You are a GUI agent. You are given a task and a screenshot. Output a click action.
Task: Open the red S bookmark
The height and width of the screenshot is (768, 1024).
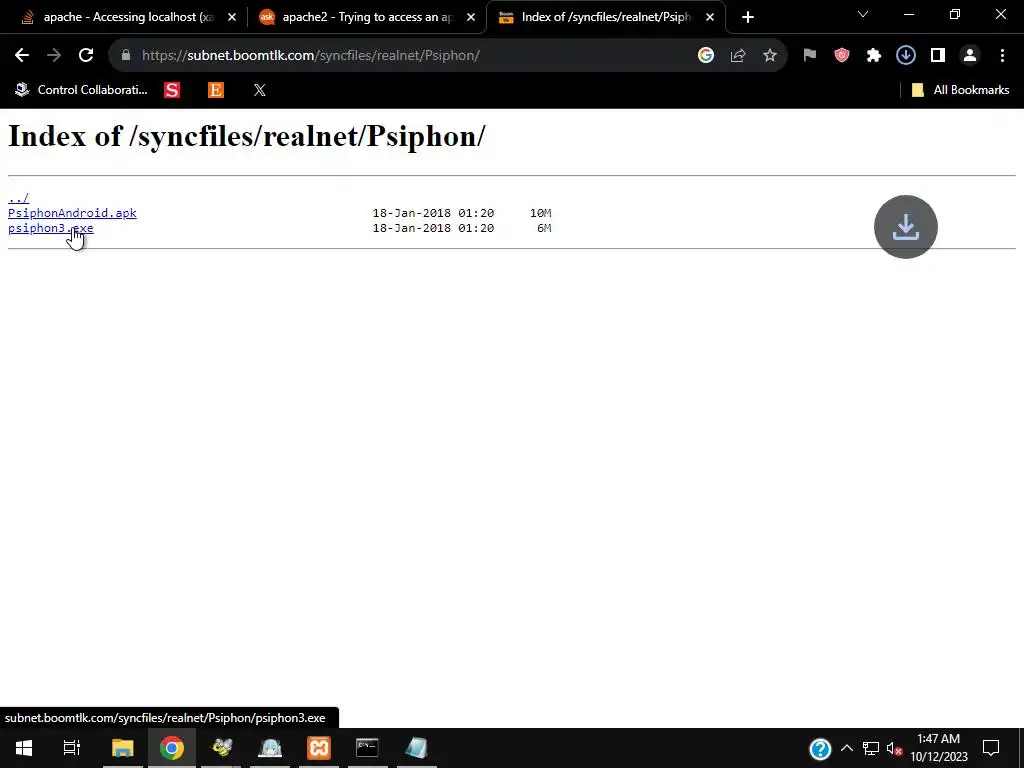point(172,90)
